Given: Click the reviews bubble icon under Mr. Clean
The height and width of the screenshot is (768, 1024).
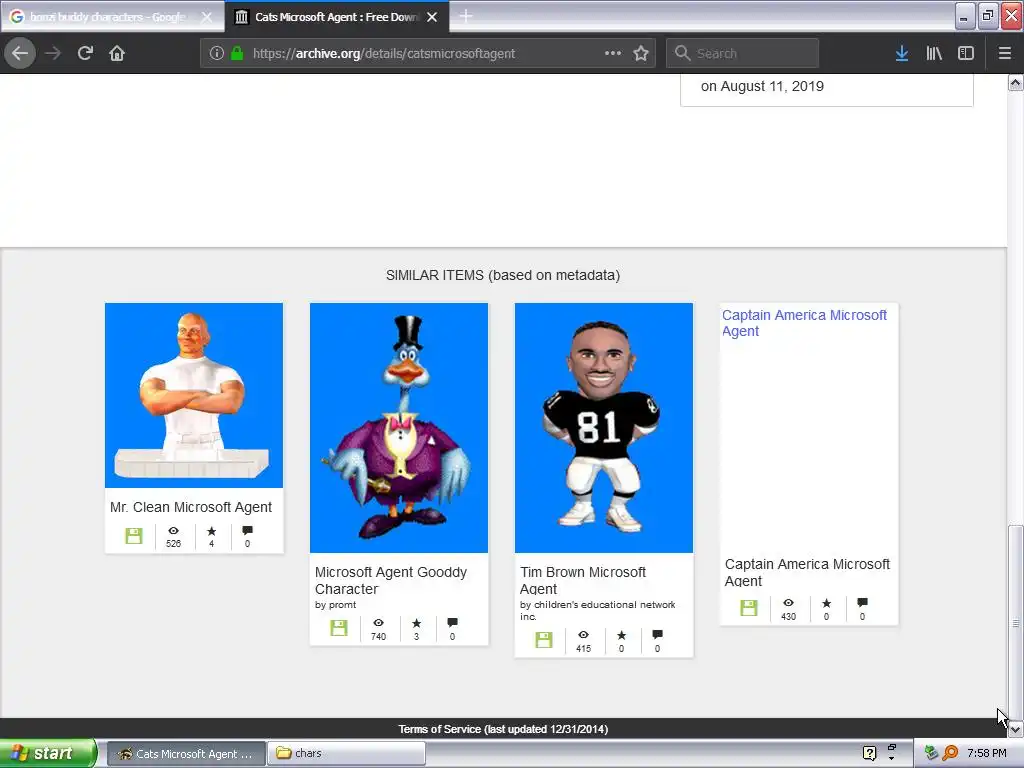Looking at the screenshot, I should (248, 531).
